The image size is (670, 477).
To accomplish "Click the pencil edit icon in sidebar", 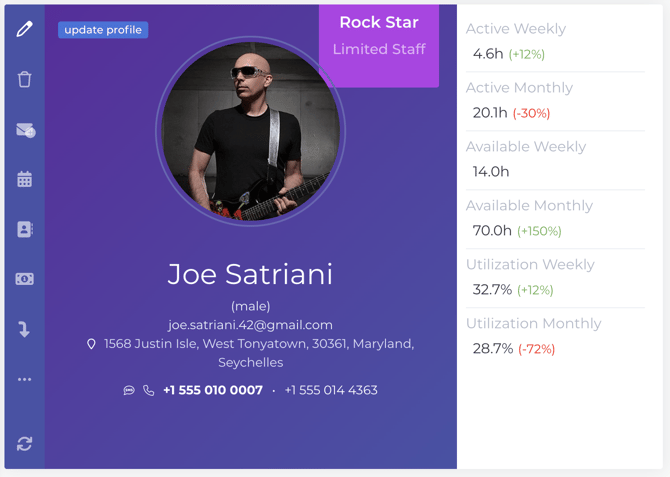I will 24,29.
